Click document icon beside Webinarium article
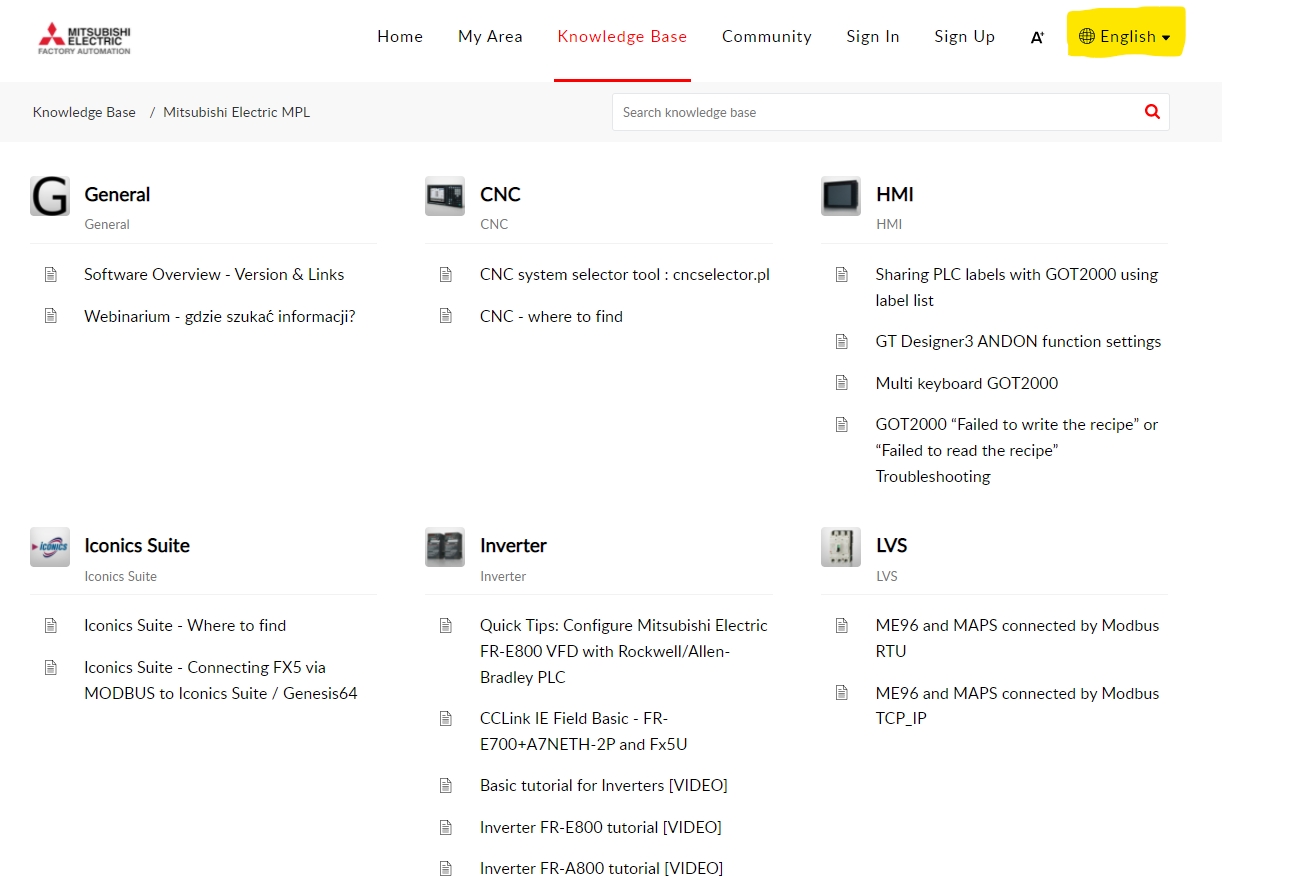The height and width of the screenshot is (888, 1312). (51, 316)
